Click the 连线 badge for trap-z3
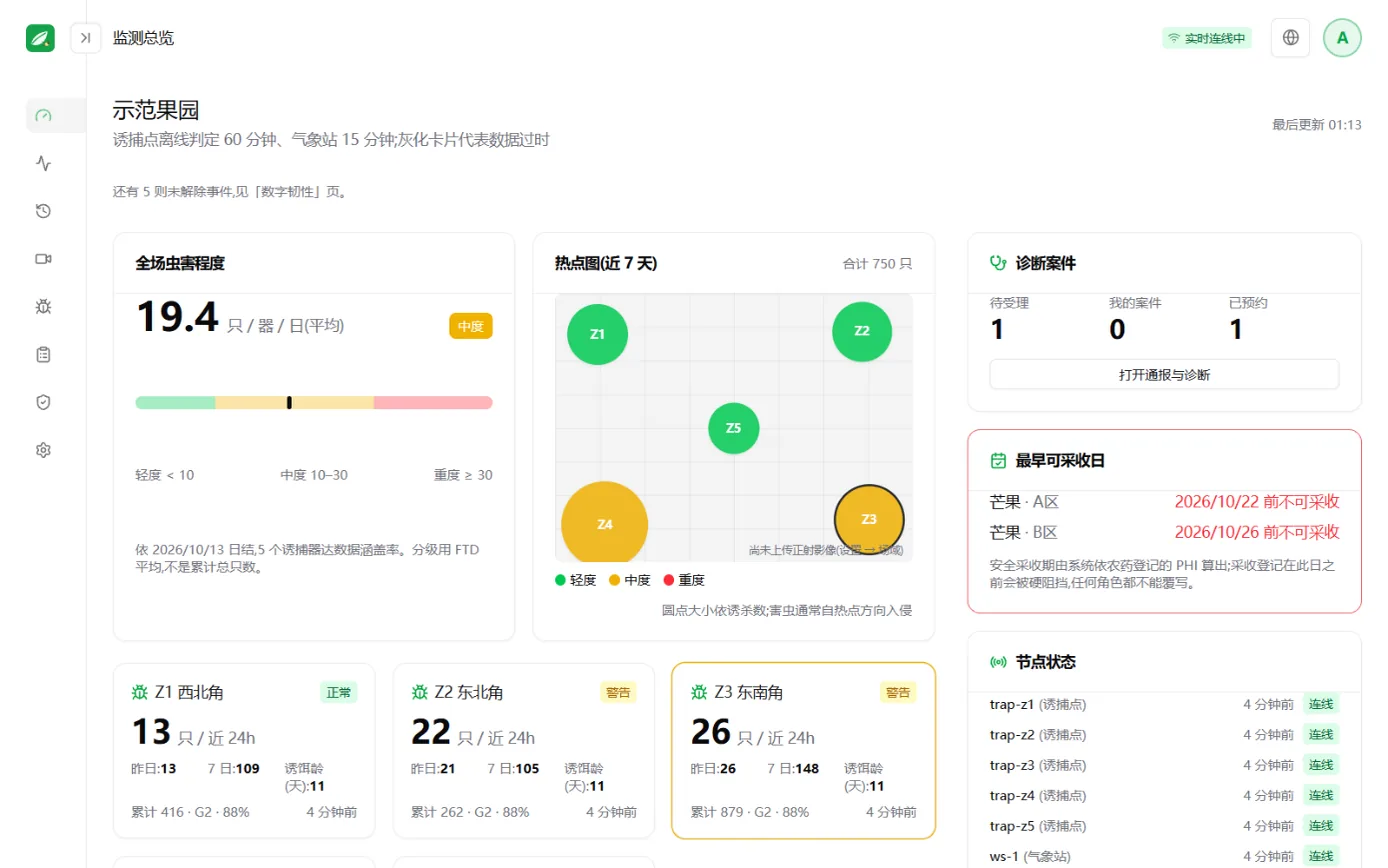Viewport: 1388px width, 868px height. (x=1321, y=765)
